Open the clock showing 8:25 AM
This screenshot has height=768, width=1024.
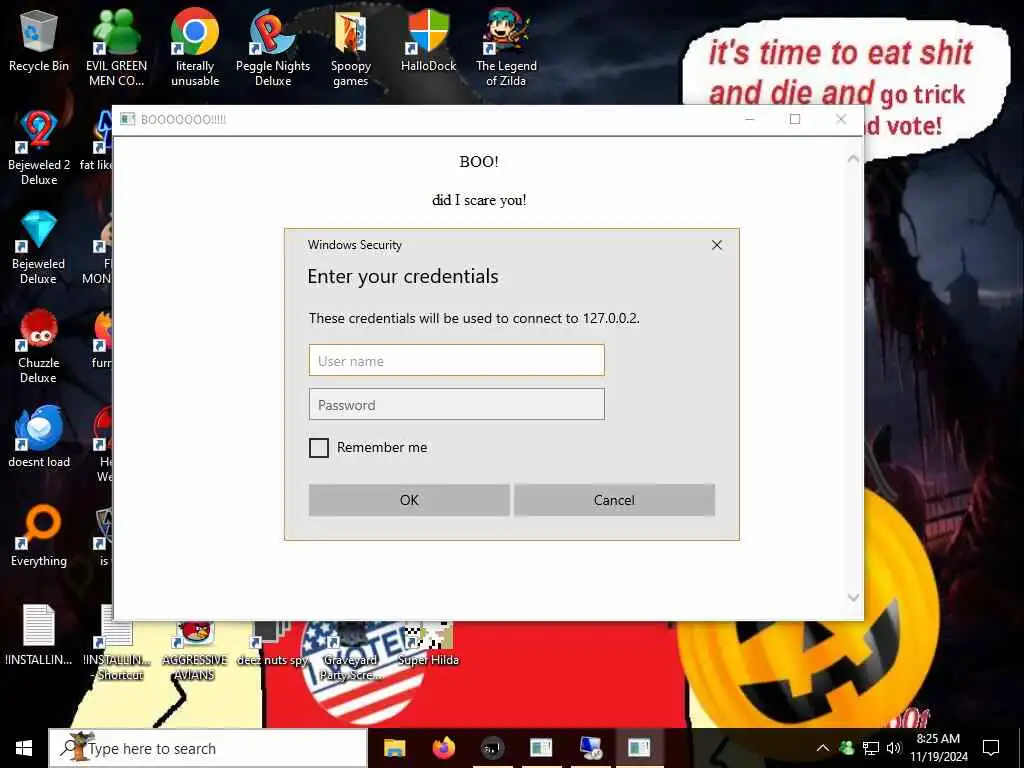pos(938,748)
